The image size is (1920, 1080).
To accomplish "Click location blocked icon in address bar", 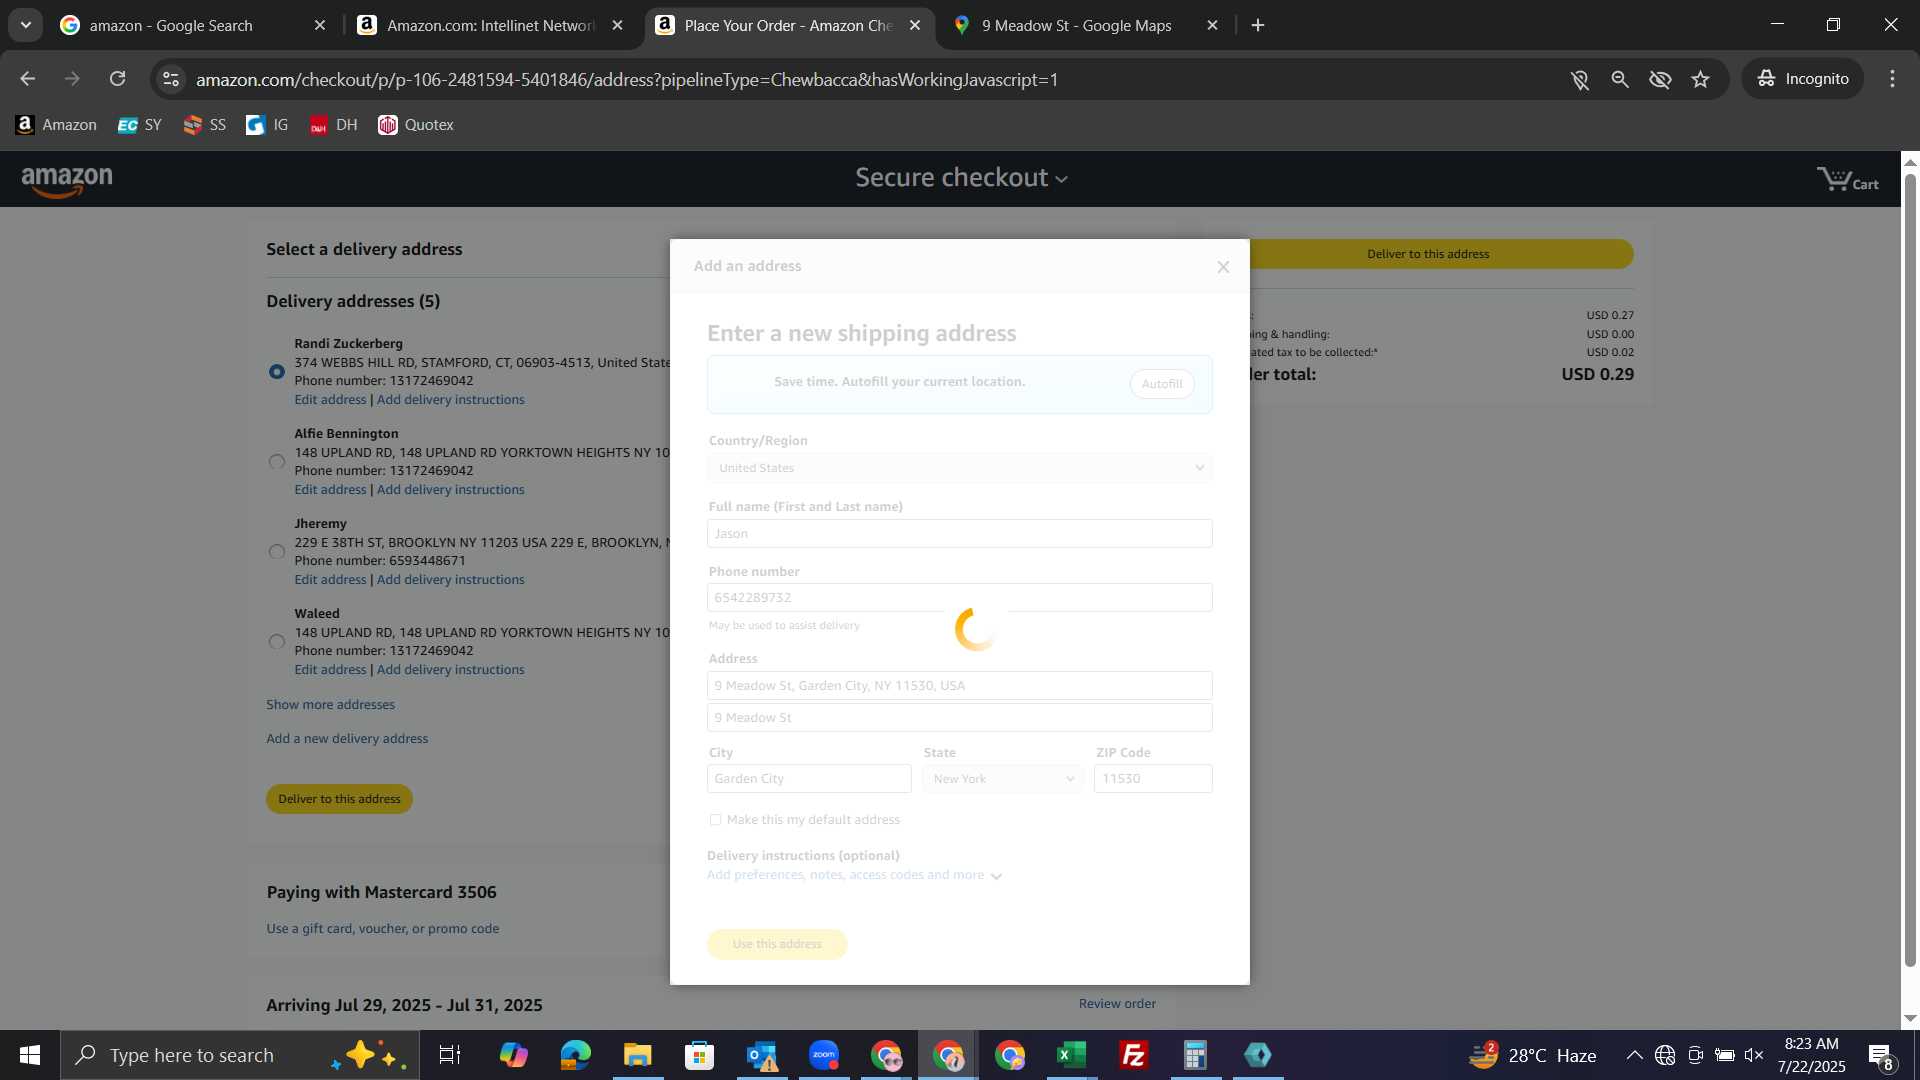I will [x=1580, y=79].
